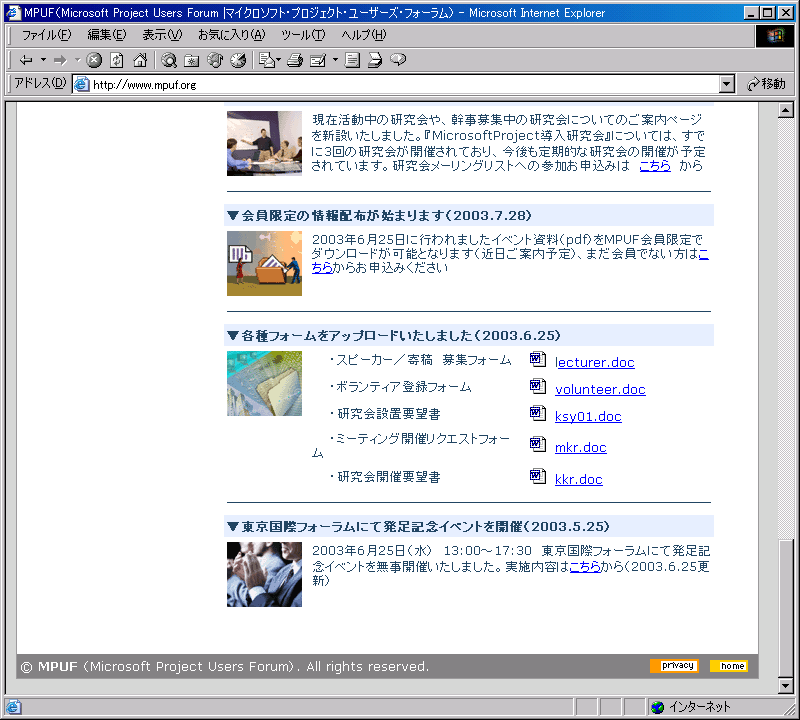800x720 pixels.
Task: Click the file folder illustration thumbnail
Action: (264, 263)
